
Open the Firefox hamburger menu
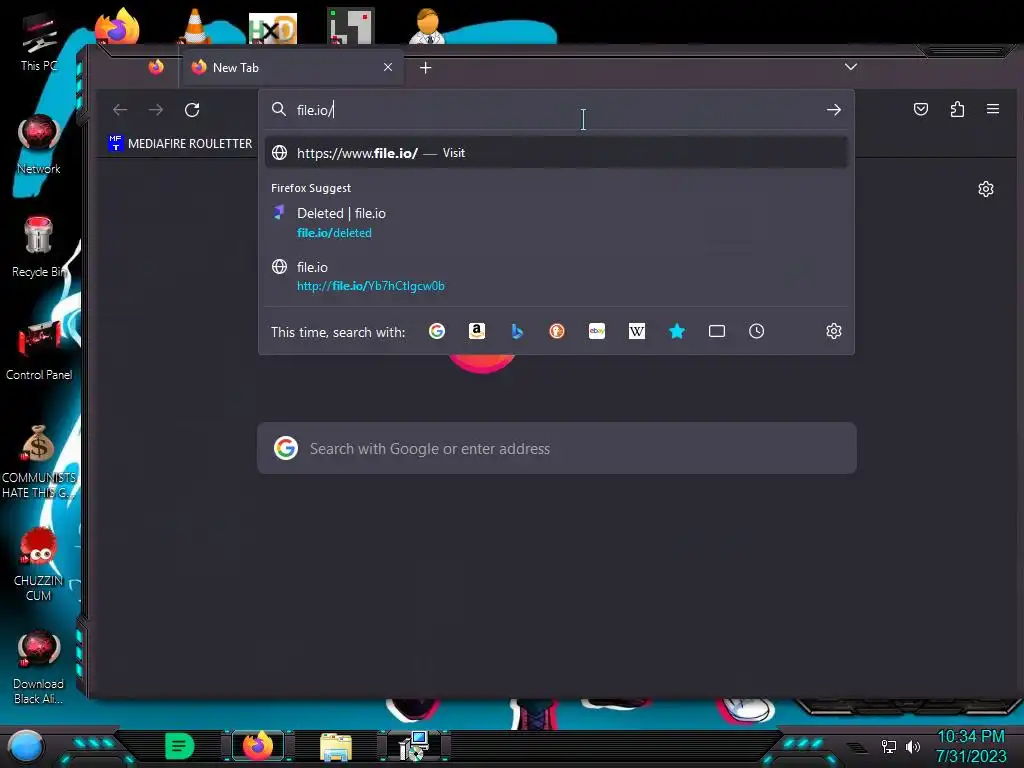pos(993,109)
